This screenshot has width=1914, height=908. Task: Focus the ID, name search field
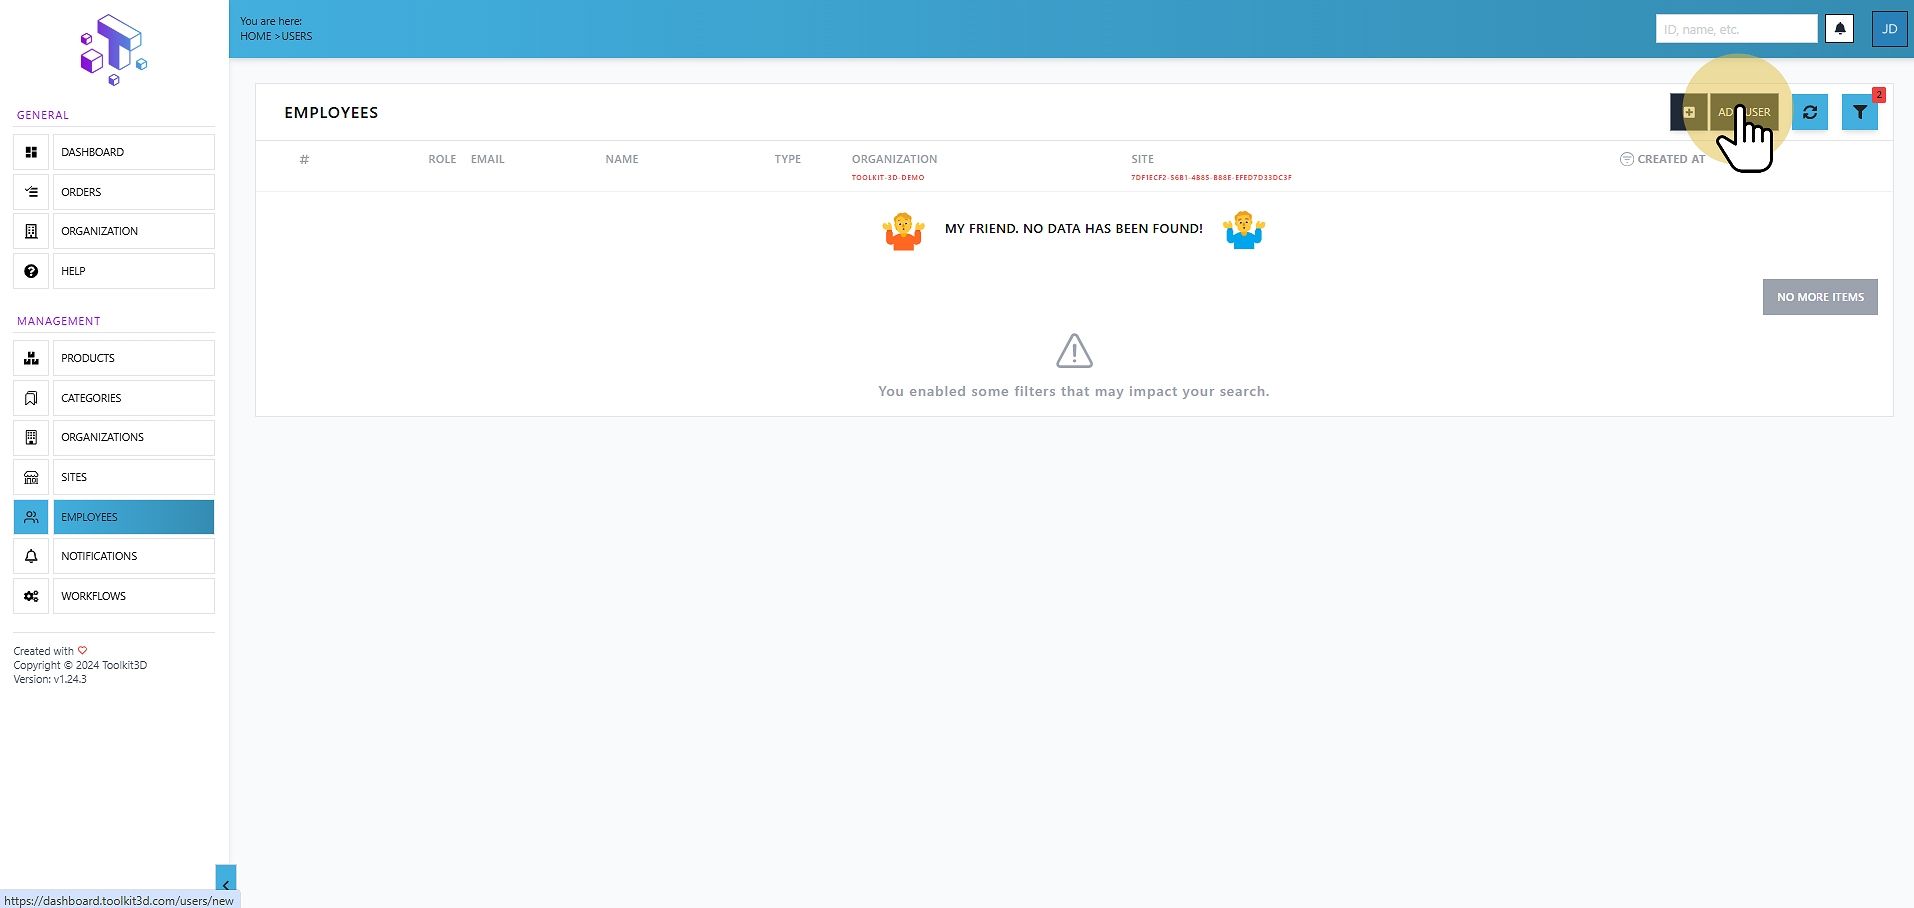click(x=1736, y=29)
